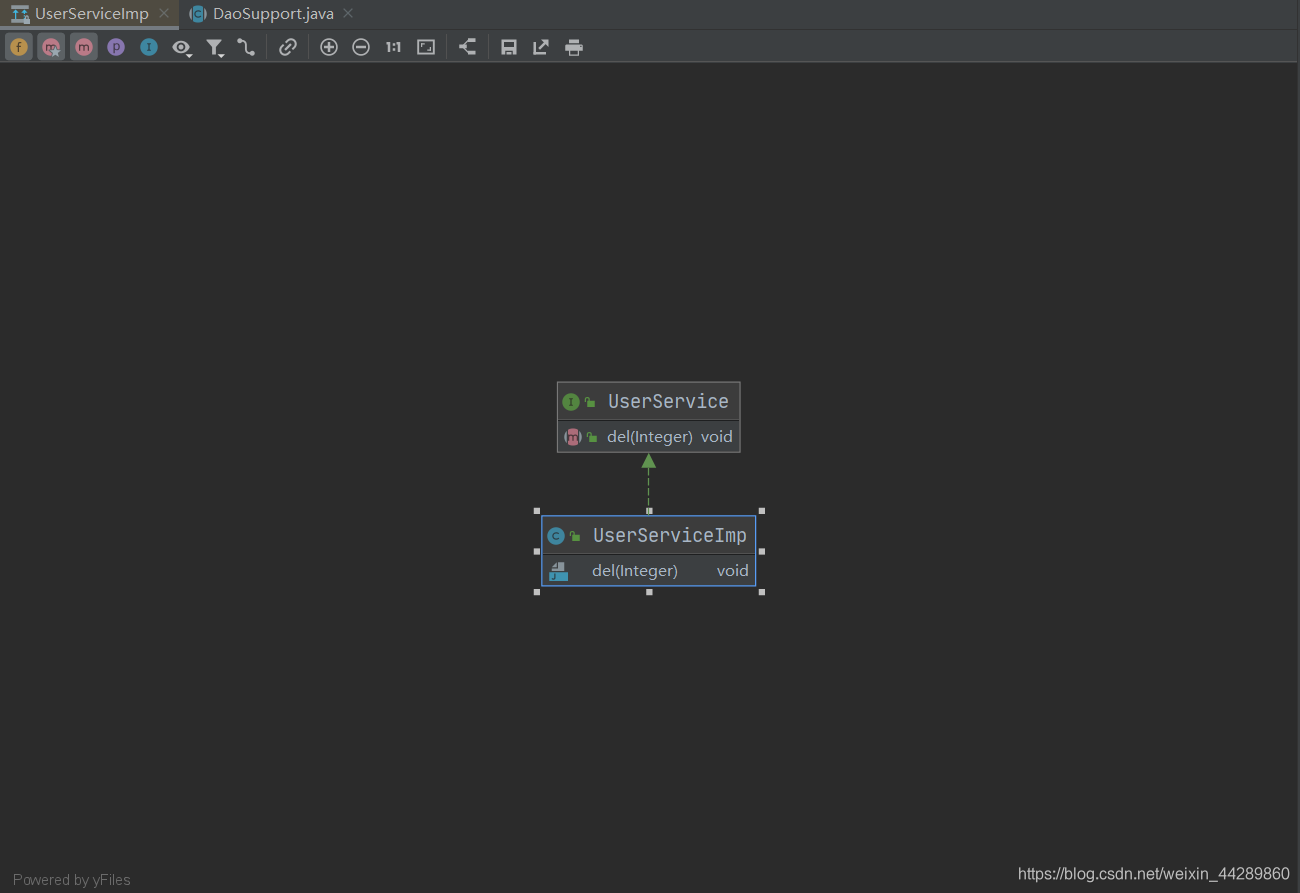Print the diagram
This screenshot has height=893, width=1300.
click(x=574, y=47)
